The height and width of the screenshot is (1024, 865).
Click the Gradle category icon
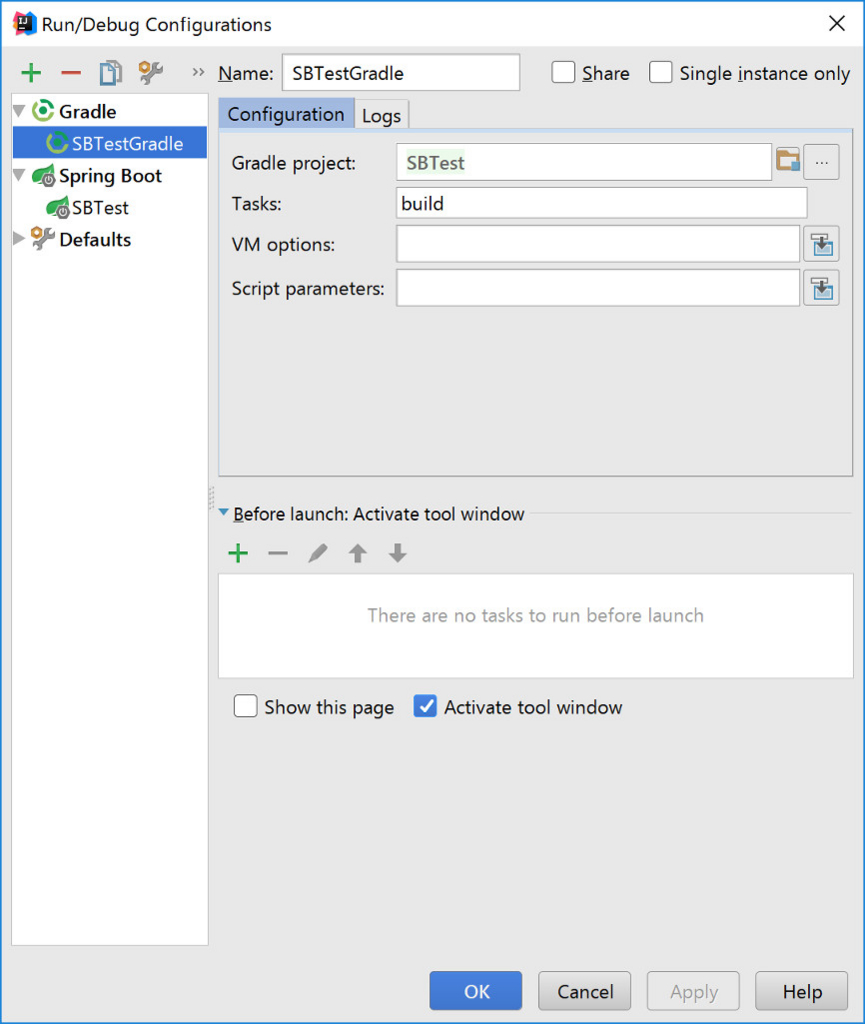(x=43, y=111)
